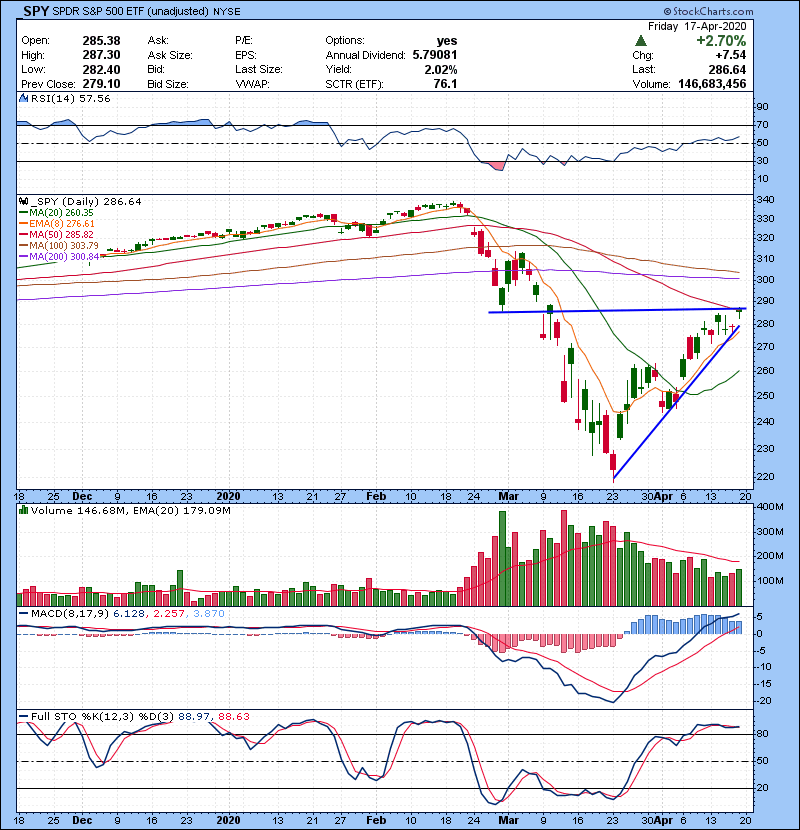Image resolution: width=800 pixels, height=830 pixels.
Task: Click the 'Ask:' label
Action: (158, 41)
